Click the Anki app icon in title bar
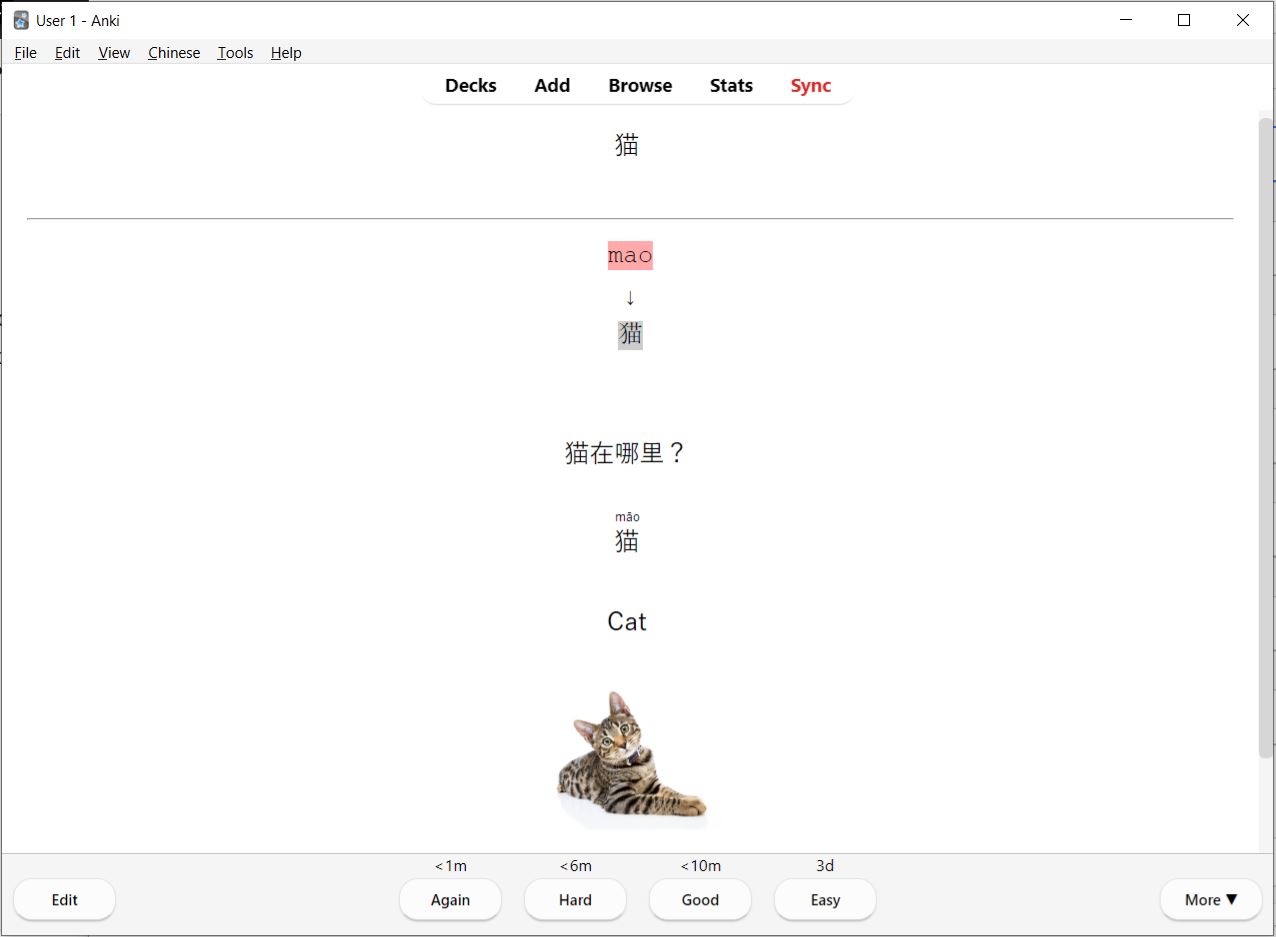 (21, 20)
